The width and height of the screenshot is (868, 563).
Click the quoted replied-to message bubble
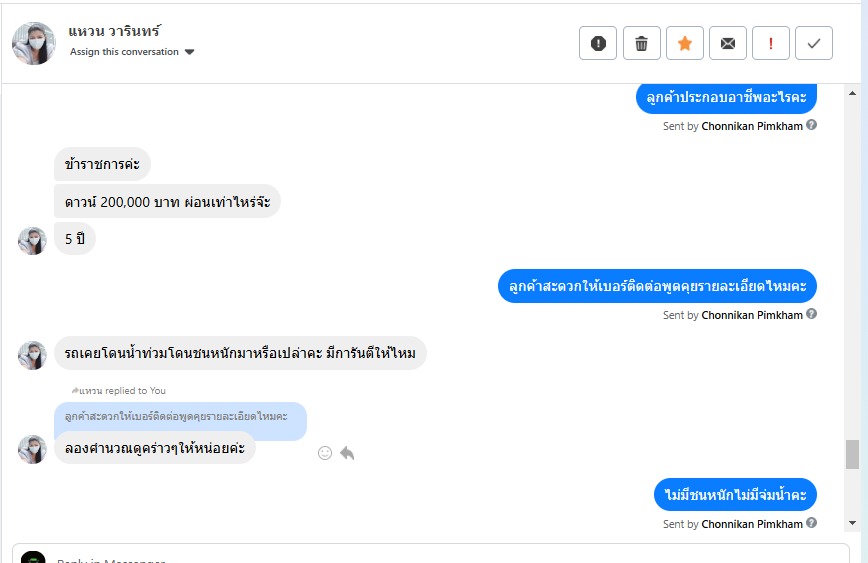[180, 416]
